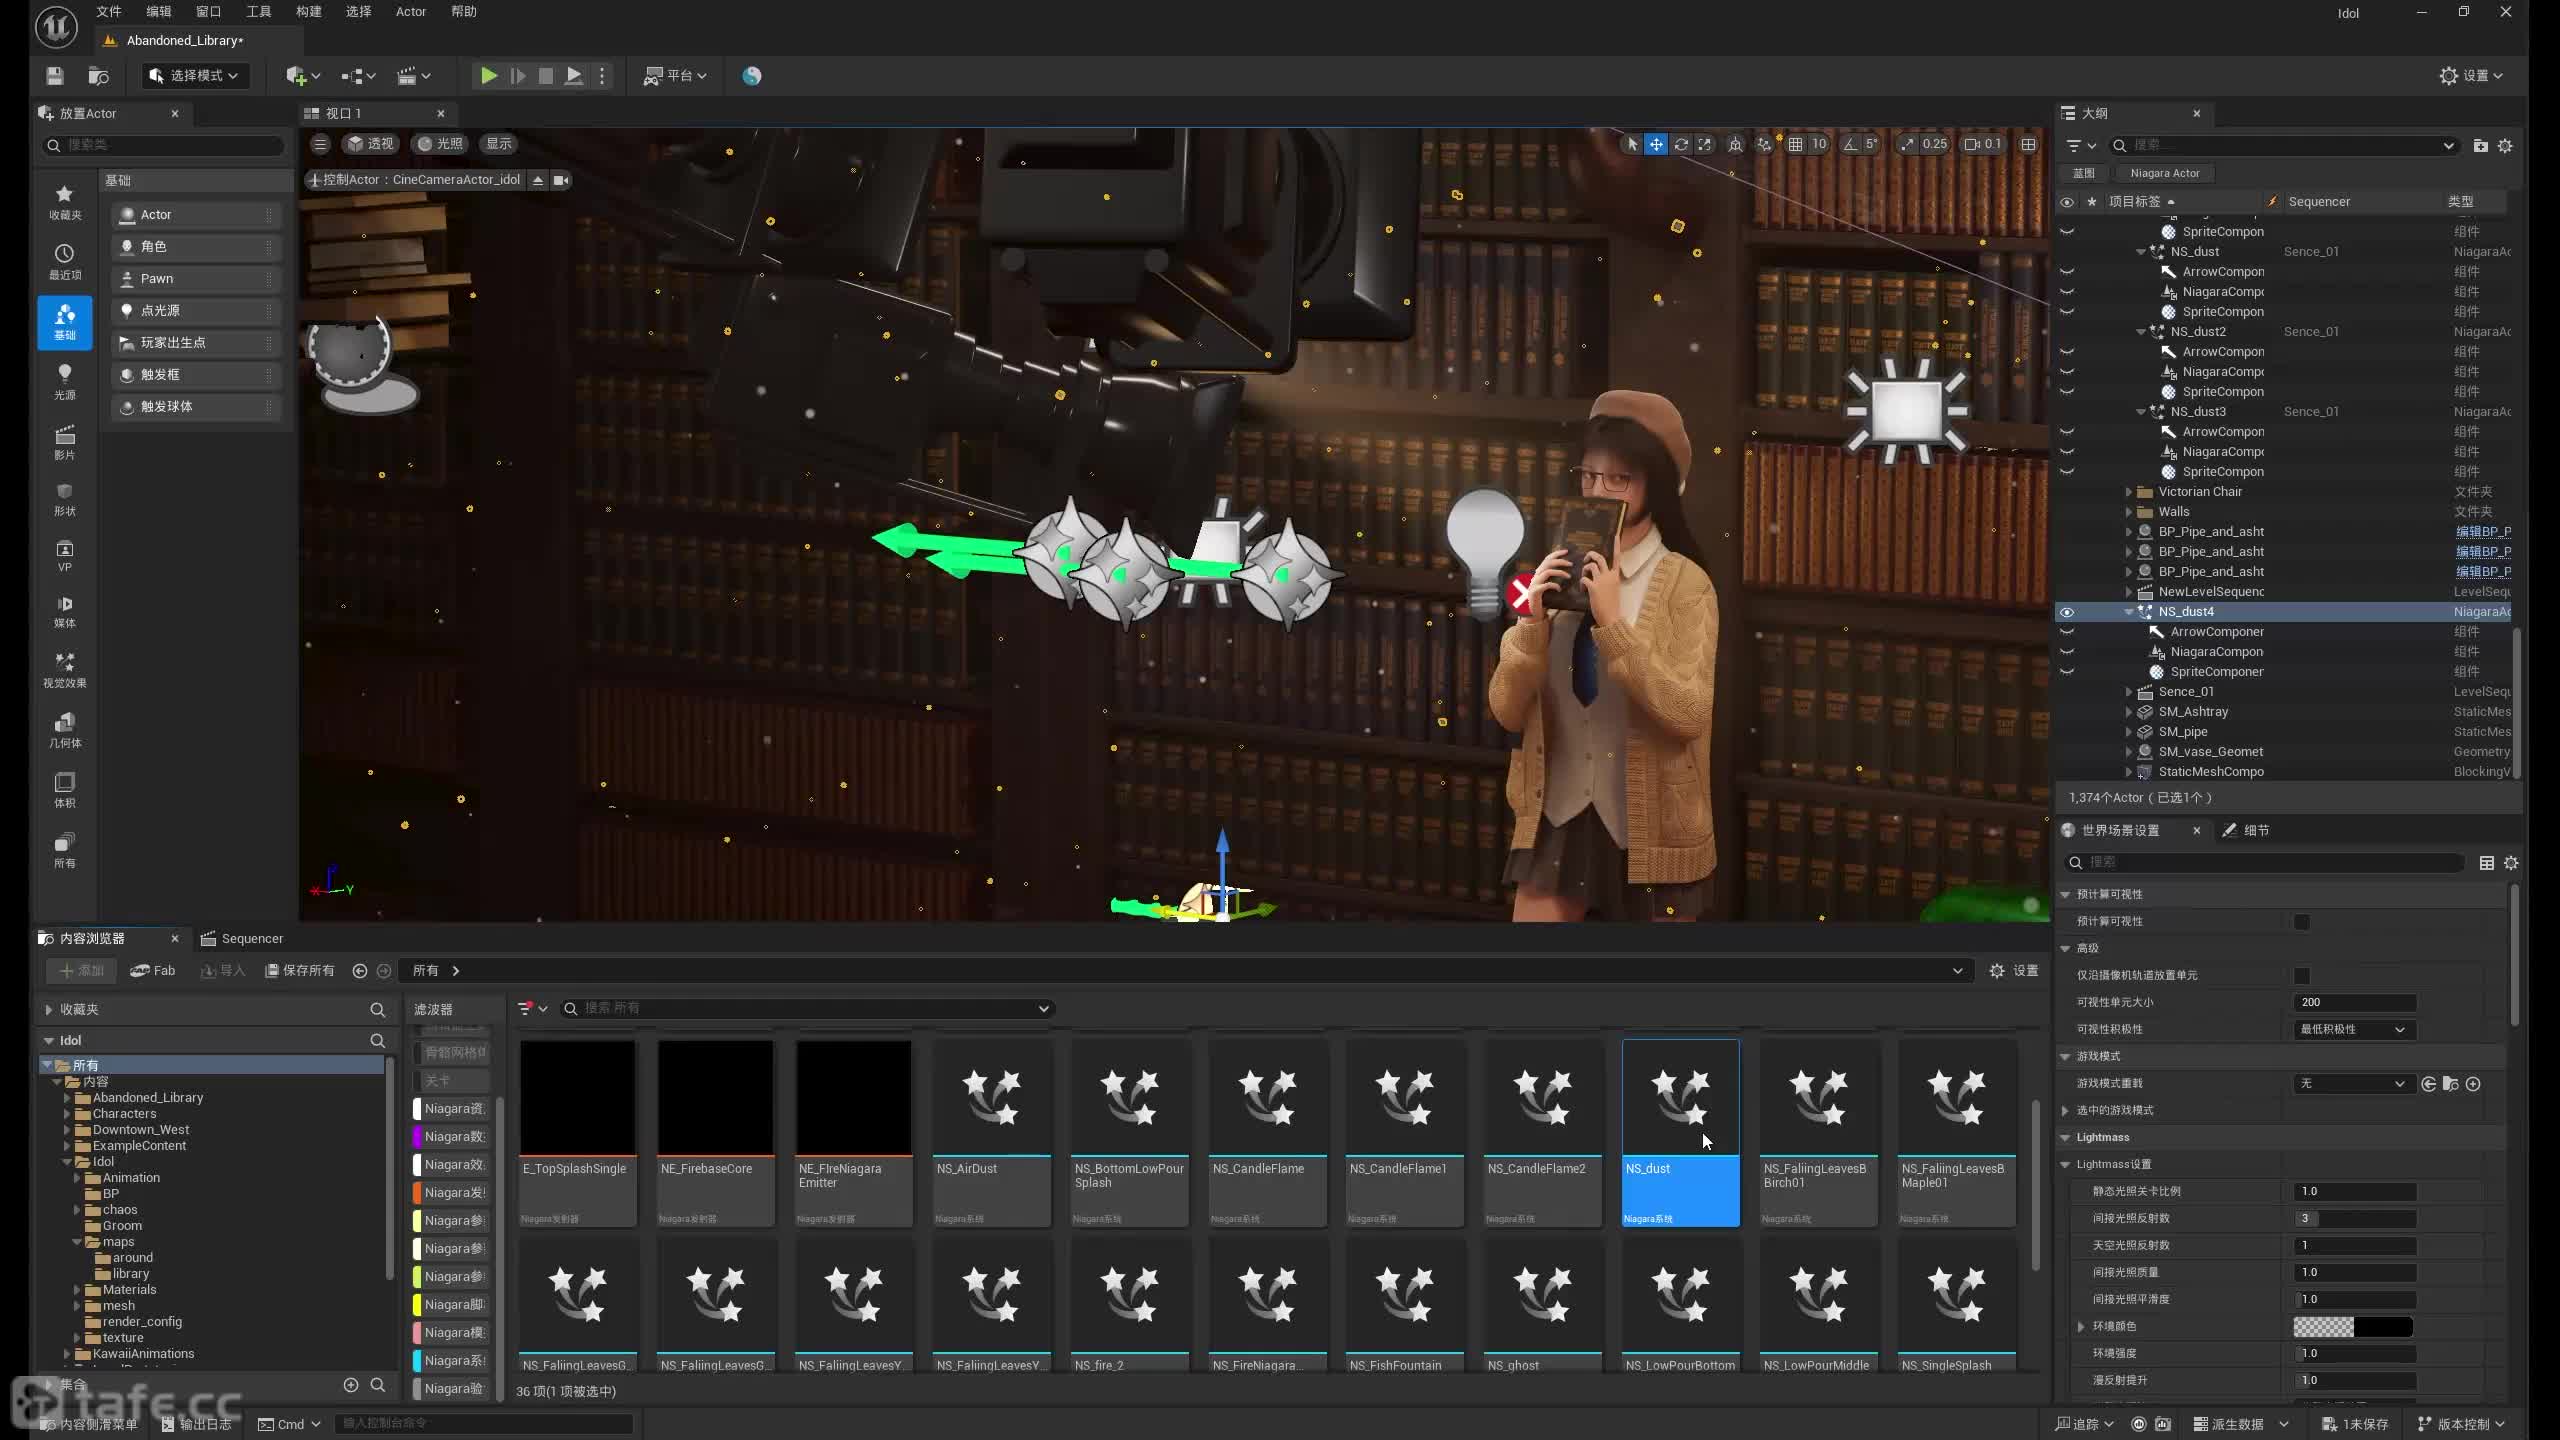Screen dimensions: 2560x1440
Task: Click 保存所有 Save All button
Action: click(299, 970)
